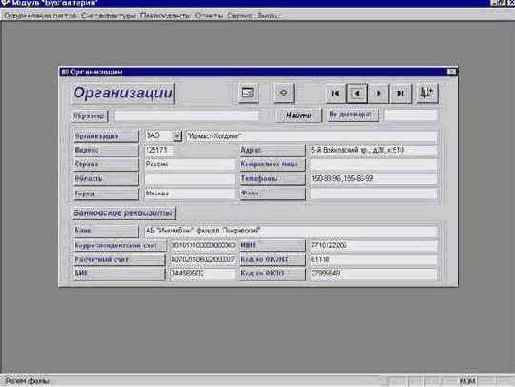The image size is (515, 387).
Task: Go to the first organization record
Action: 335,93
